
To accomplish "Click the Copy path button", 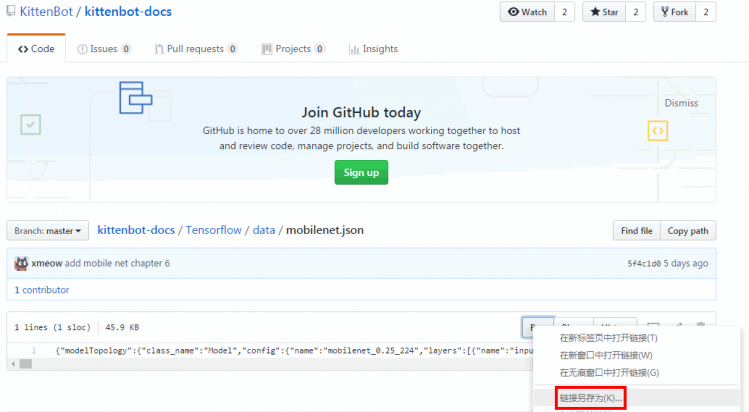I will click(688, 231).
